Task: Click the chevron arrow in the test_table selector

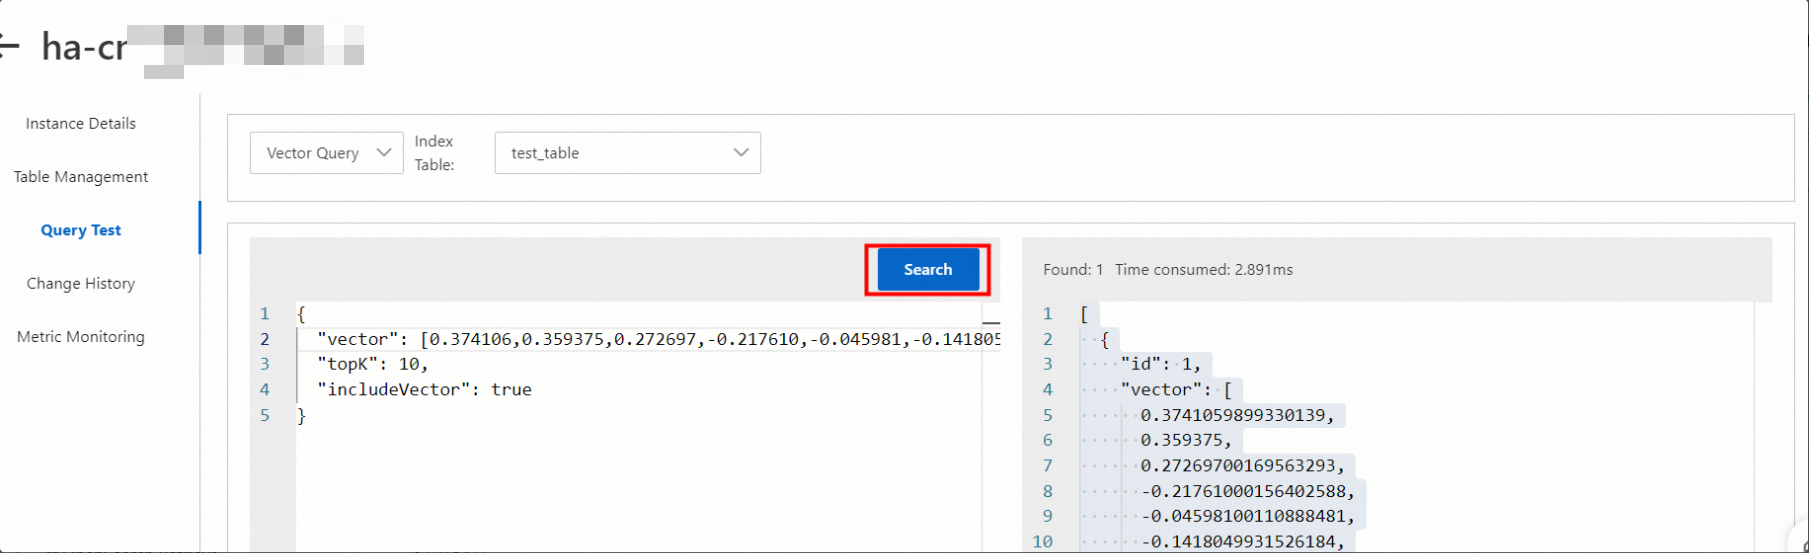Action: (741, 153)
